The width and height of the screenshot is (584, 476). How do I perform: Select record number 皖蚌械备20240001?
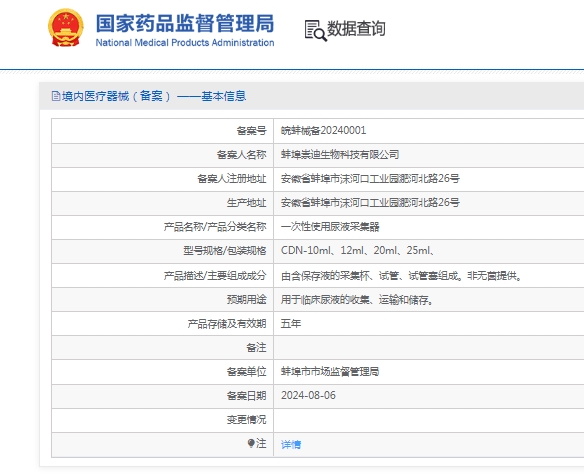[x=323, y=130]
